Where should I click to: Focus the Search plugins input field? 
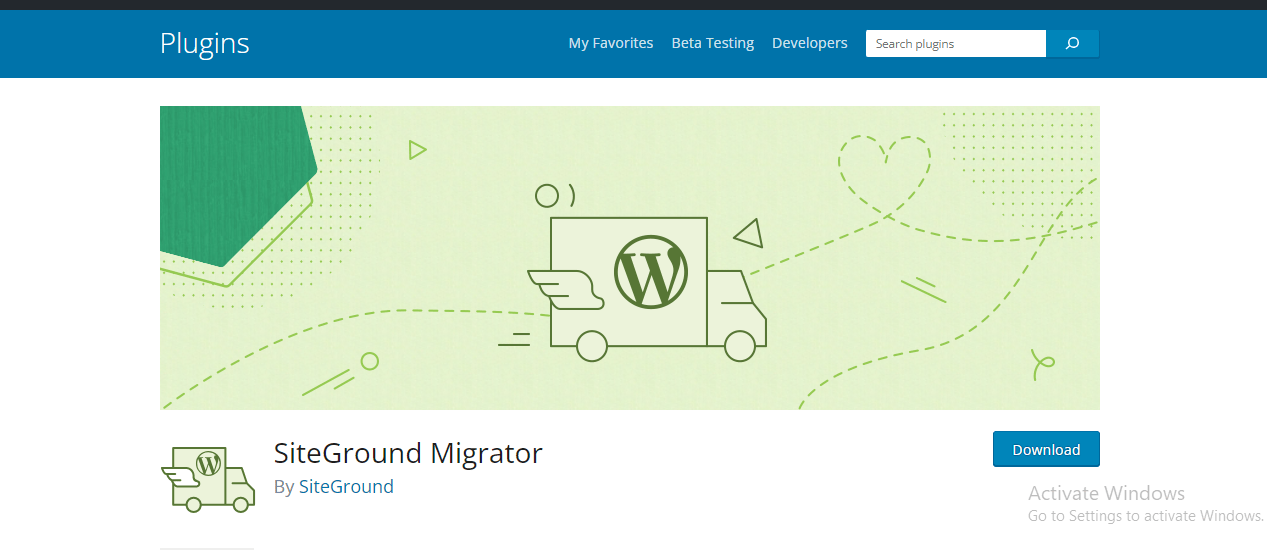coord(955,44)
